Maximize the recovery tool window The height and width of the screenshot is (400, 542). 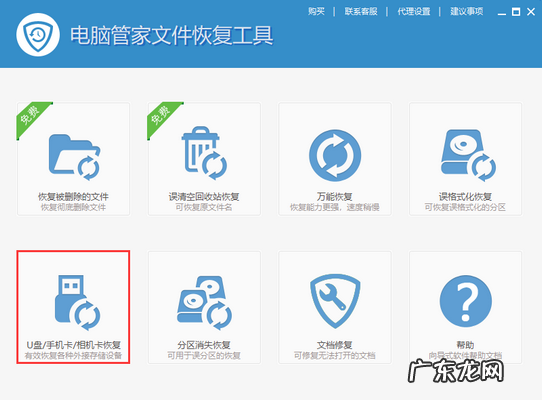(516, 12)
